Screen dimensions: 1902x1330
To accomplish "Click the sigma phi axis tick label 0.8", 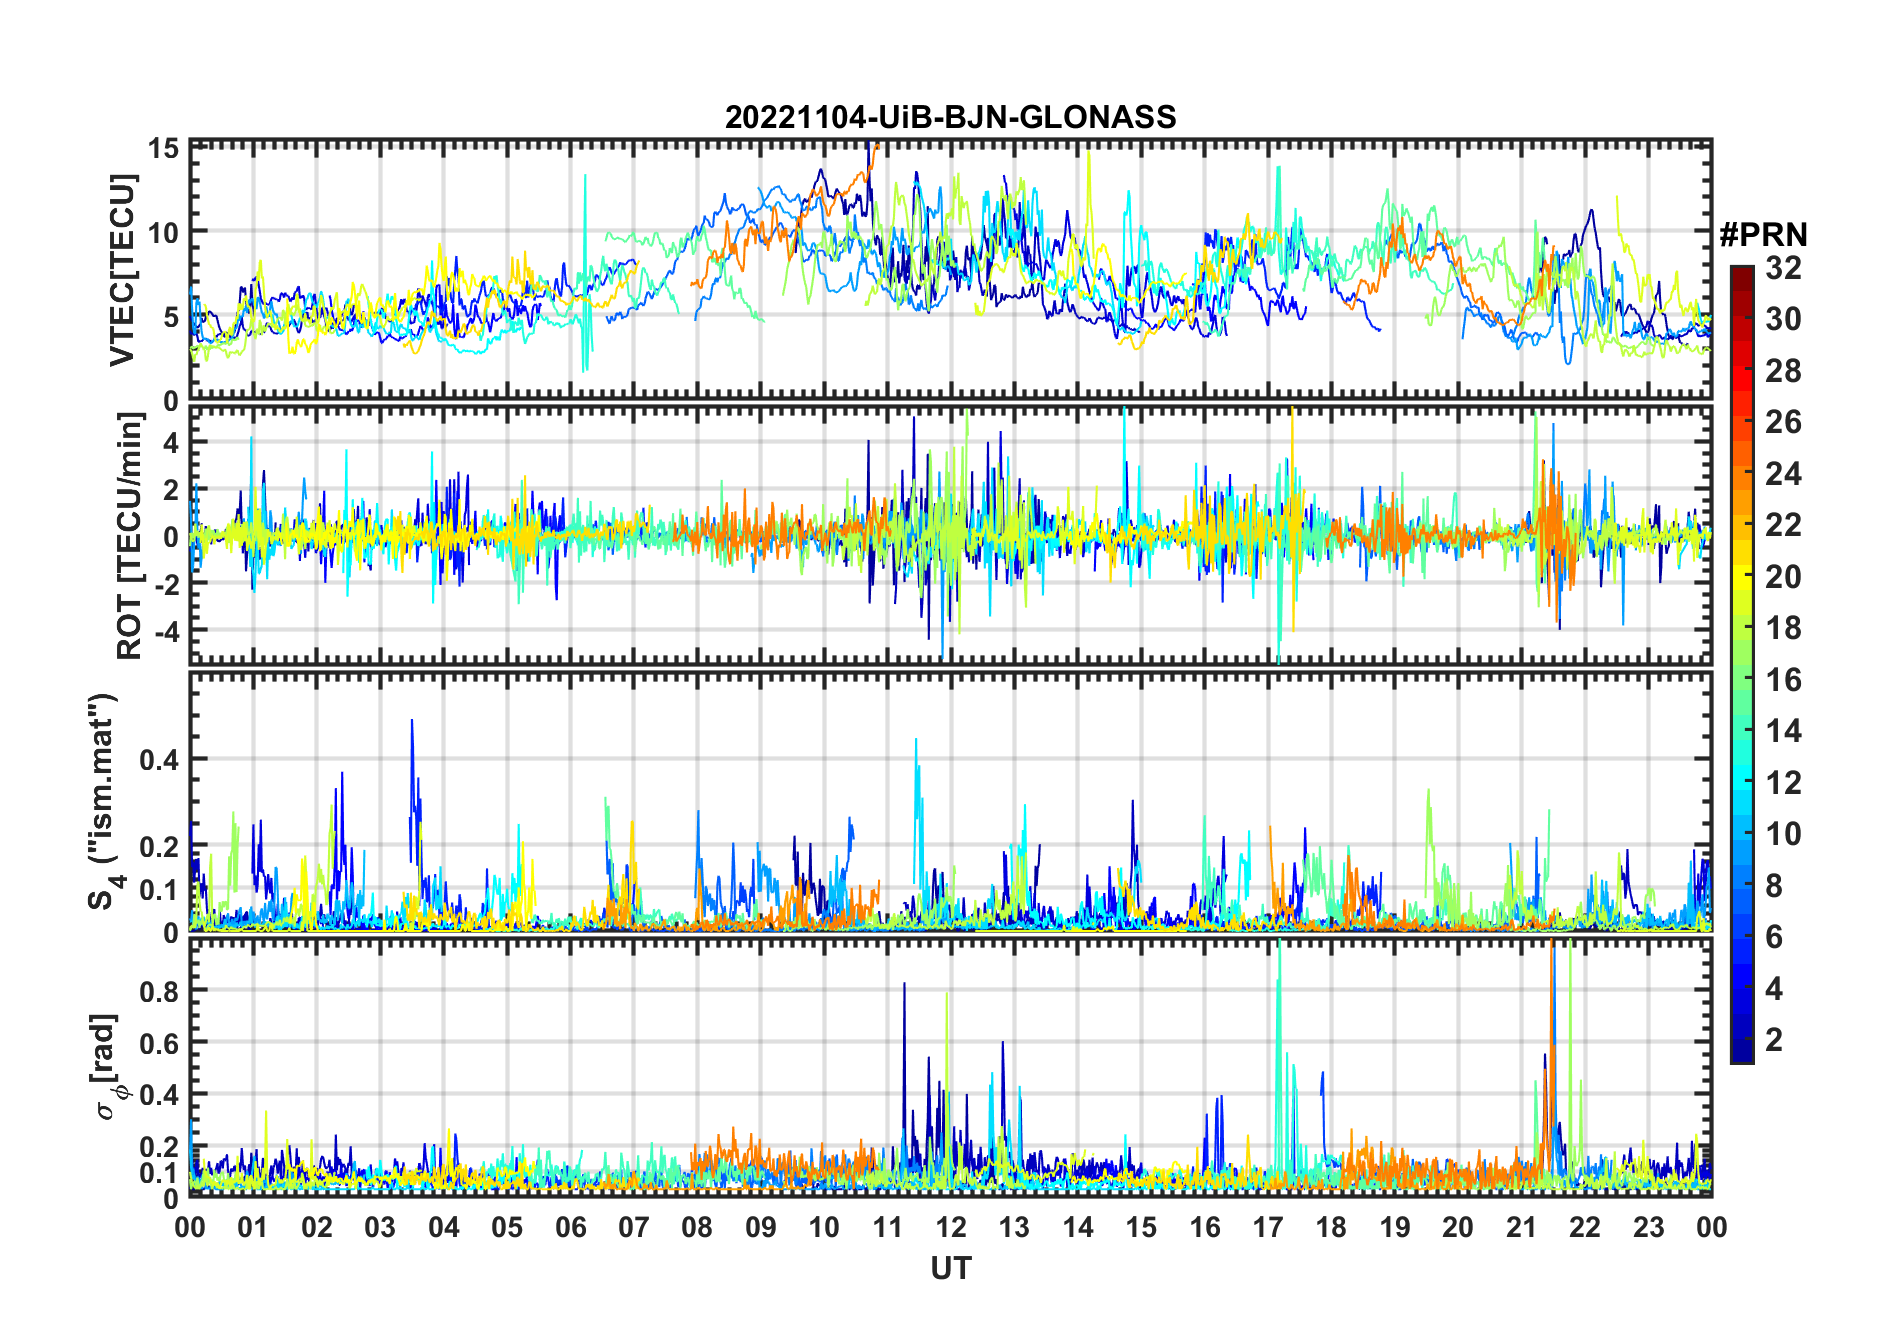I will tap(159, 991).
